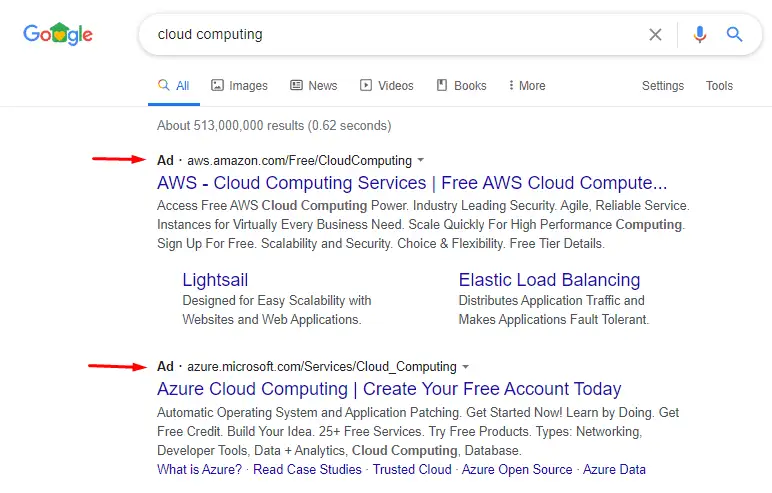772x493 pixels.
Task: Follow the What is Azure? link
Action: [x=199, y=469]
